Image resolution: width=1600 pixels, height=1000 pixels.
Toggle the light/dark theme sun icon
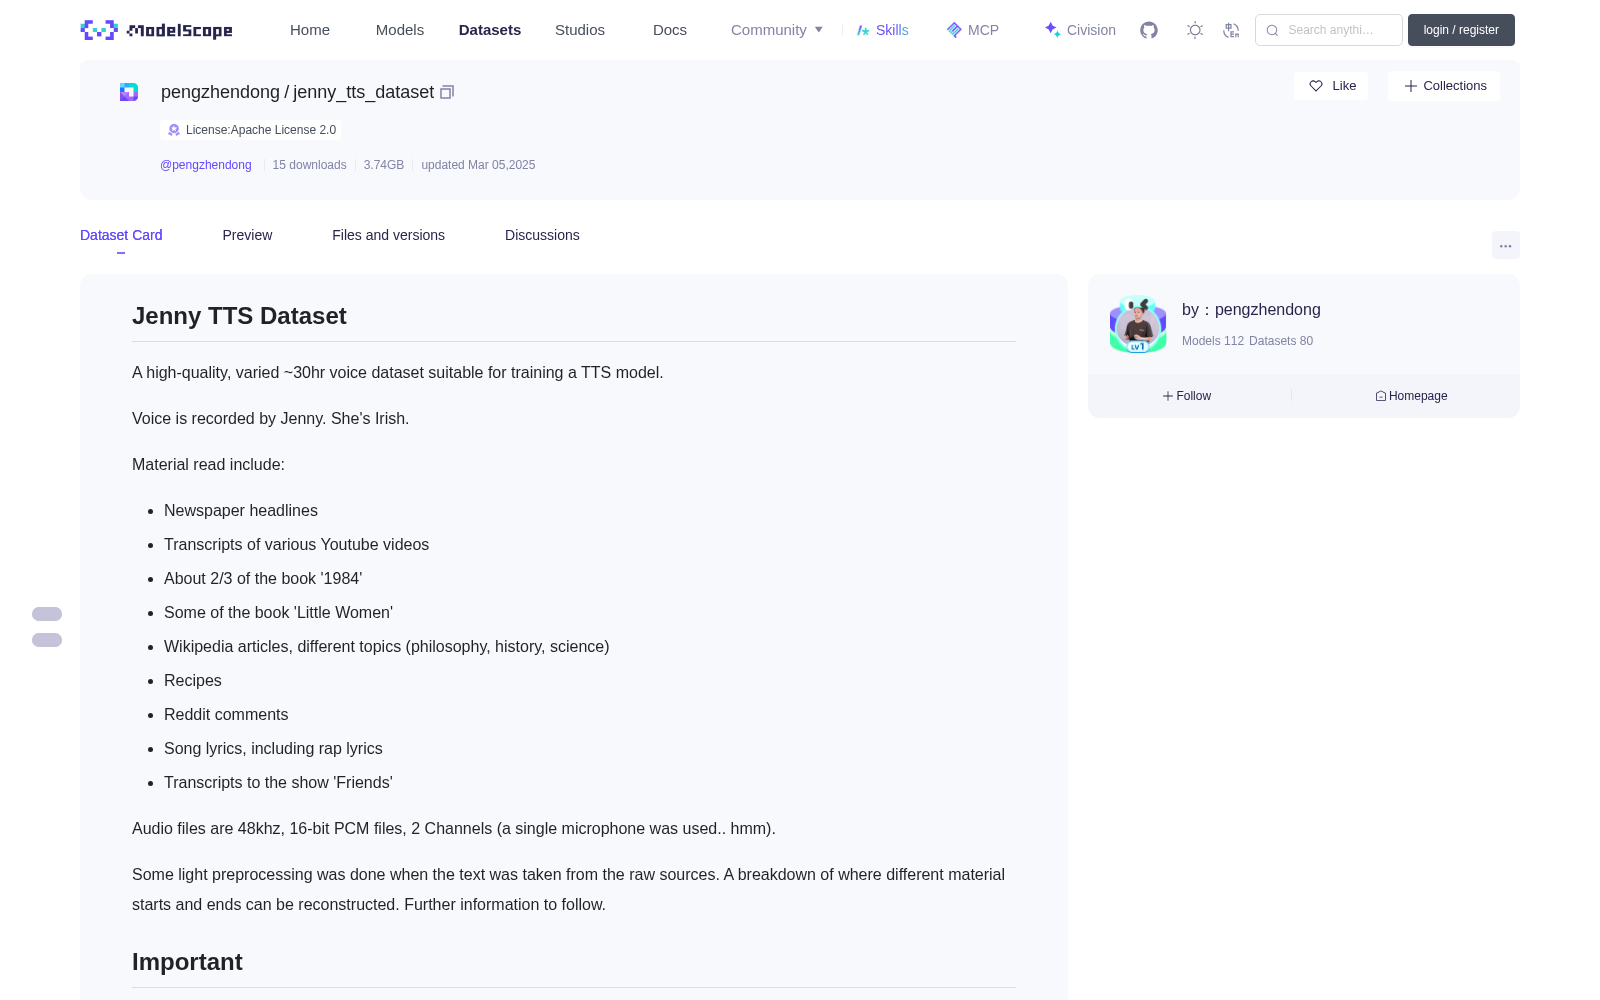point(1195,30)
